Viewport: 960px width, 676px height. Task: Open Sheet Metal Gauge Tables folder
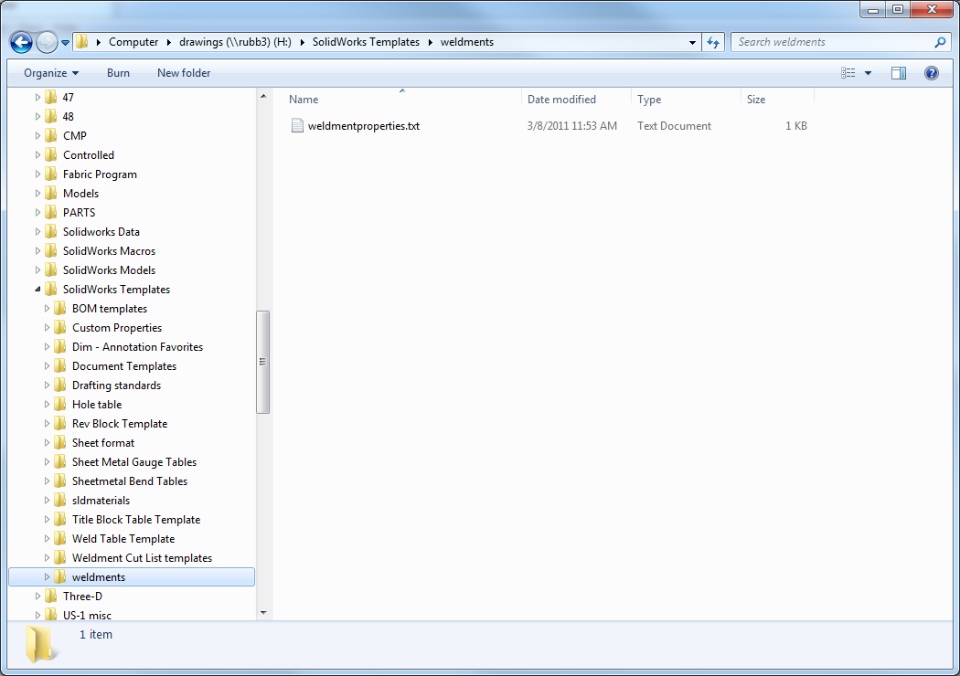click(135, 462)
